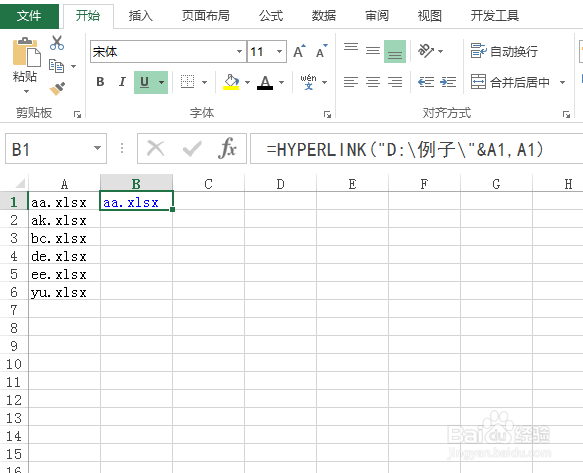The width and height of the screenshot is (583, 473).
Task: Open text orientation dropdown arrow
Action: pyautogui.click(x=441, y=51)
